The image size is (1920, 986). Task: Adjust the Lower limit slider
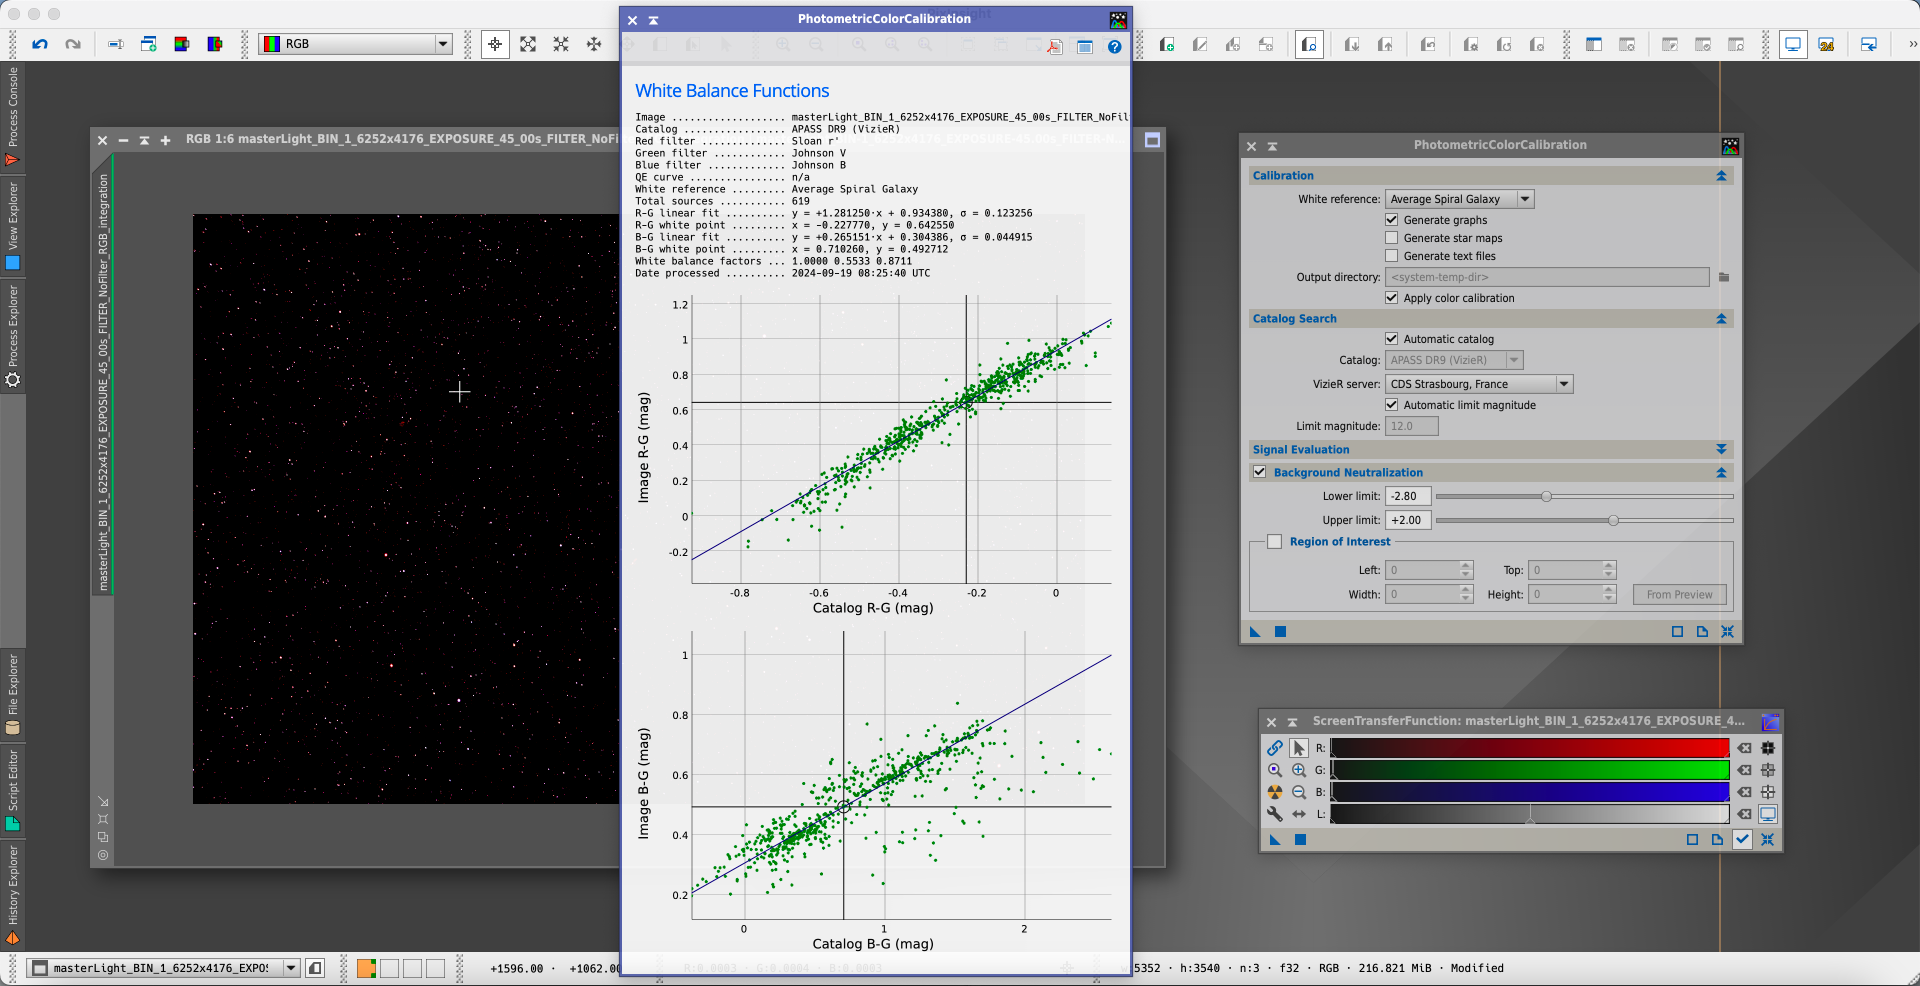pyautogui.click(x=1584, y=496)
